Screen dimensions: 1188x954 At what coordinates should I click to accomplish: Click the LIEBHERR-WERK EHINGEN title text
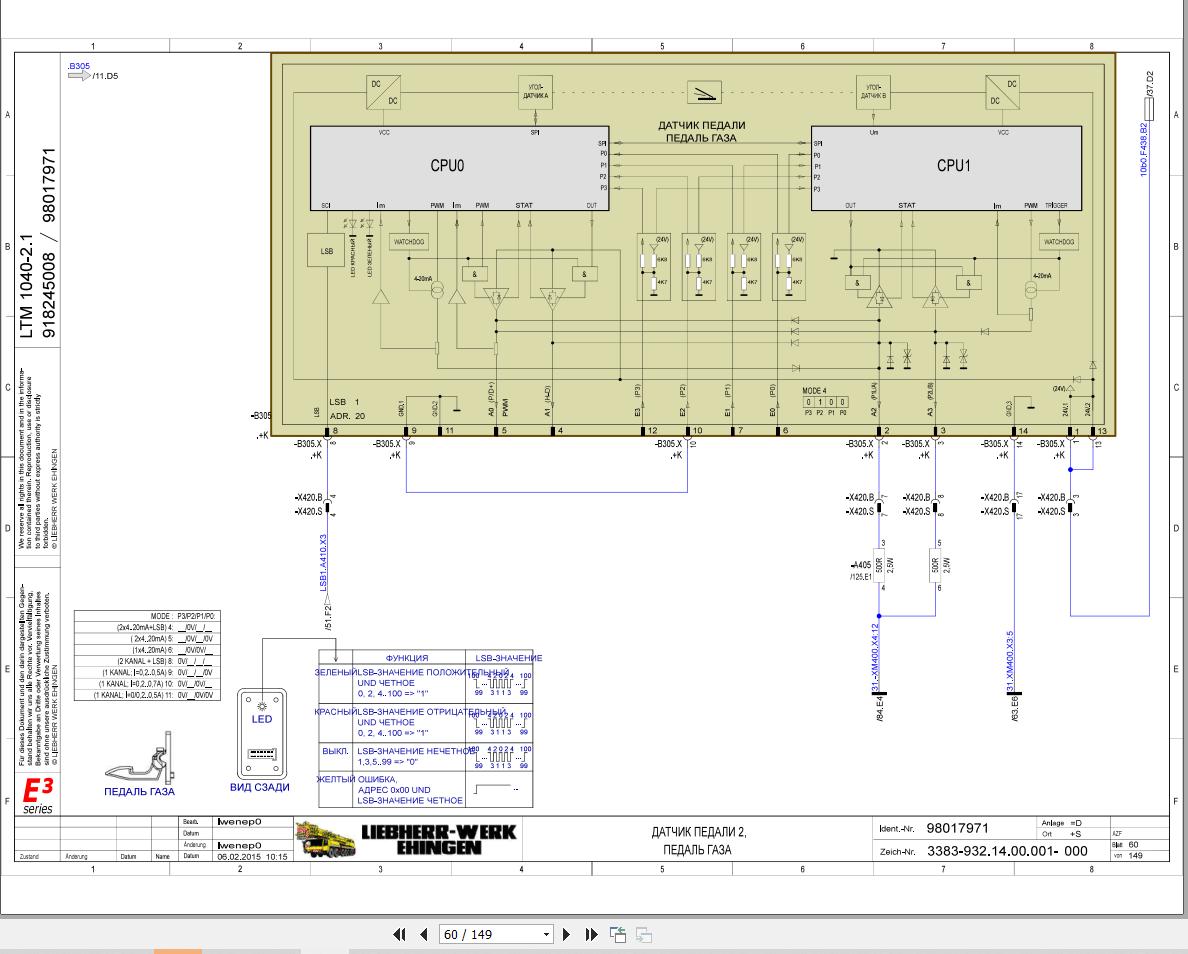(x=439, y=839)
